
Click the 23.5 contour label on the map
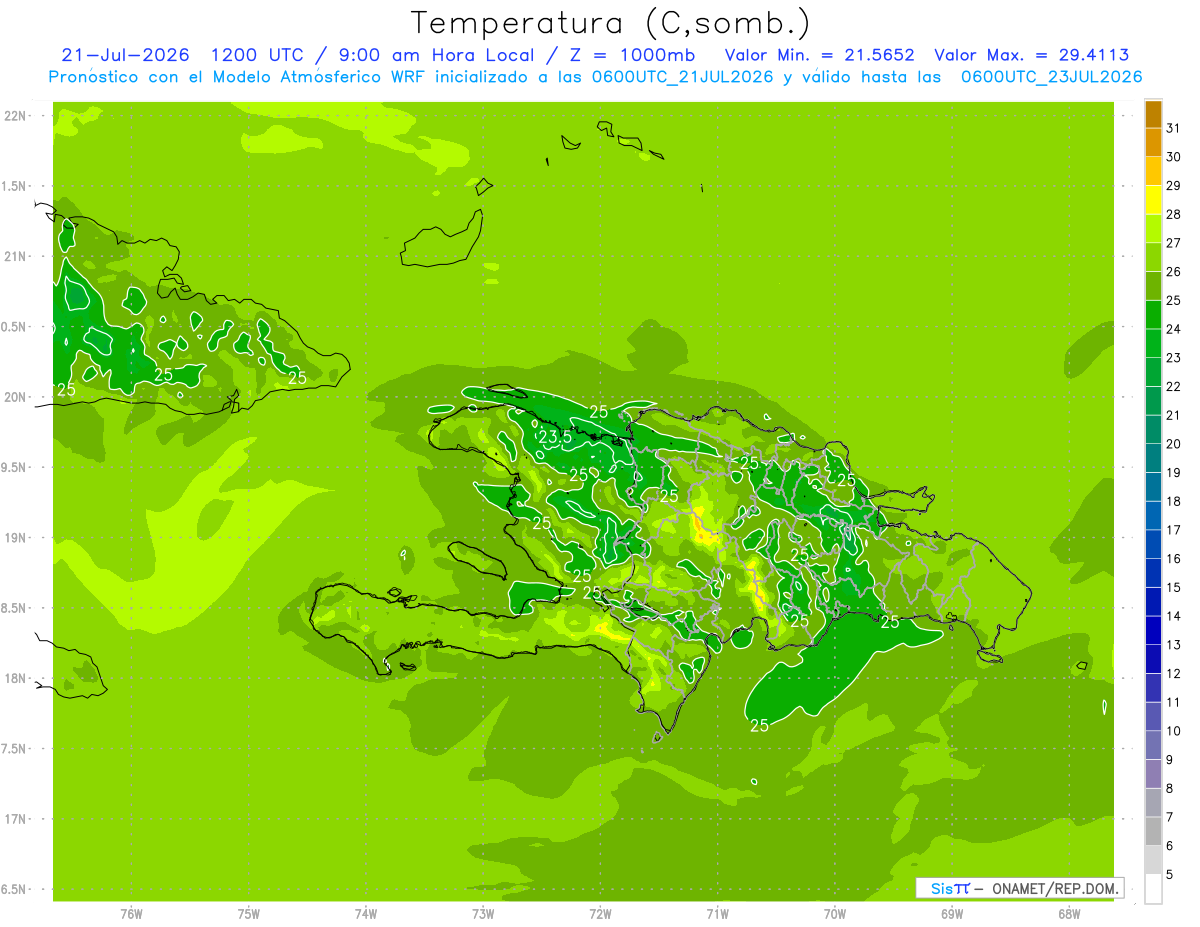click(555, 437)
